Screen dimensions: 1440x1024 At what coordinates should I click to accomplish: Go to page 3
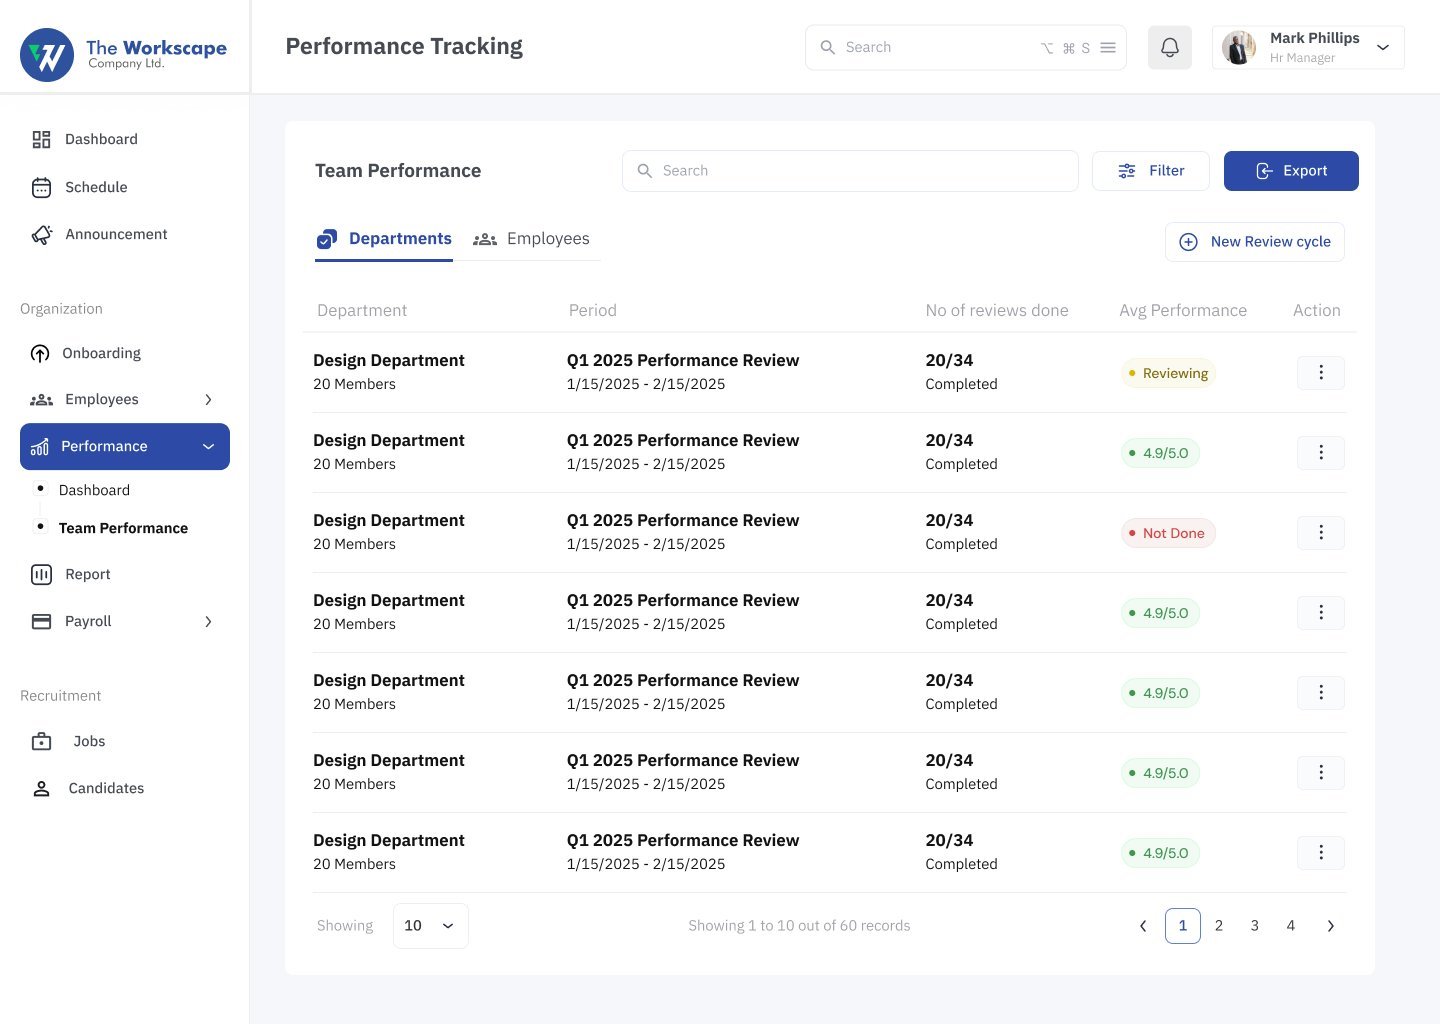pos(1255,926)
